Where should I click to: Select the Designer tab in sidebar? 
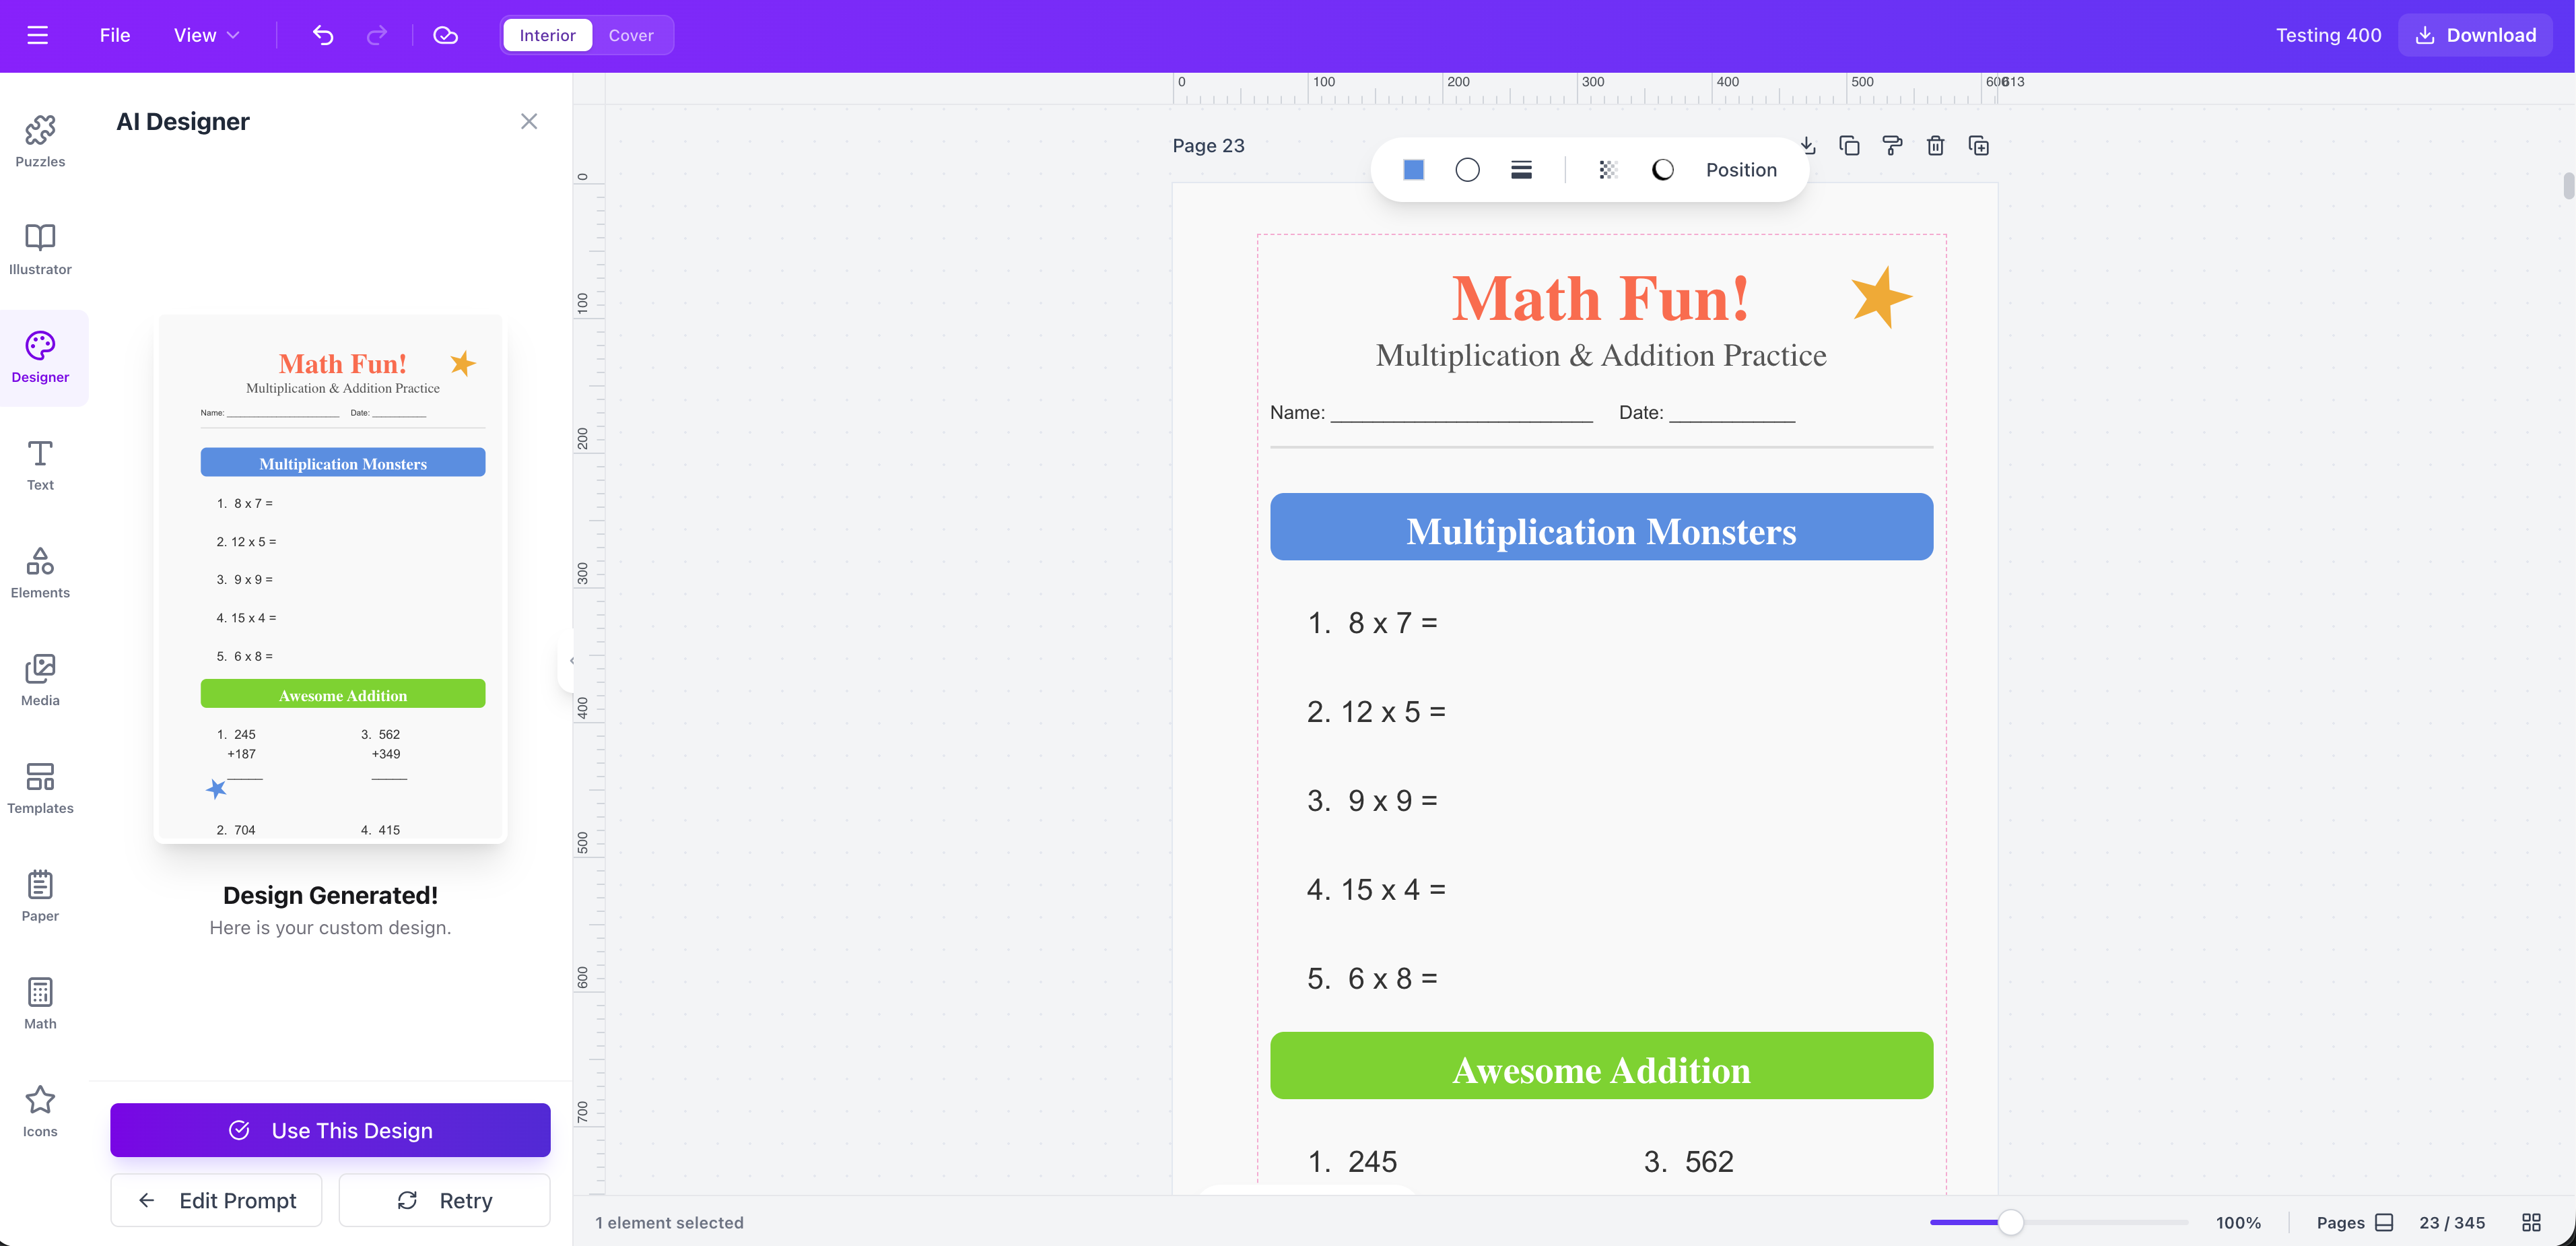40,357
